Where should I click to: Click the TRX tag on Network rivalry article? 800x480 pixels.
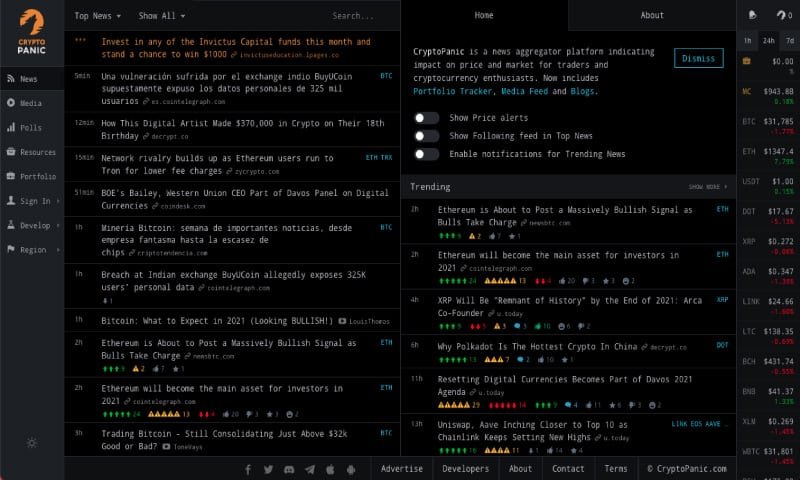point(387,158)
